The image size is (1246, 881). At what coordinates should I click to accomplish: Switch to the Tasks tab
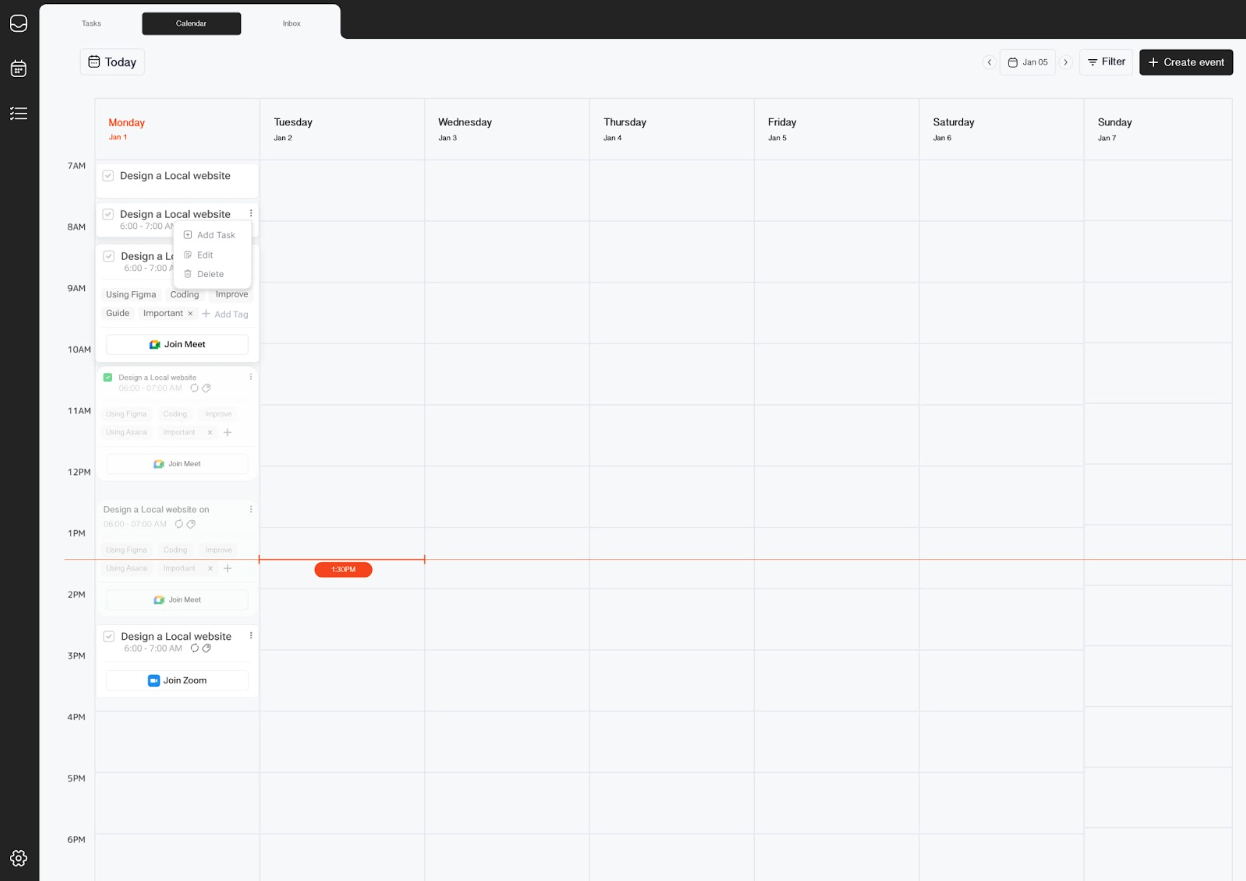click(x=91, y=23)
